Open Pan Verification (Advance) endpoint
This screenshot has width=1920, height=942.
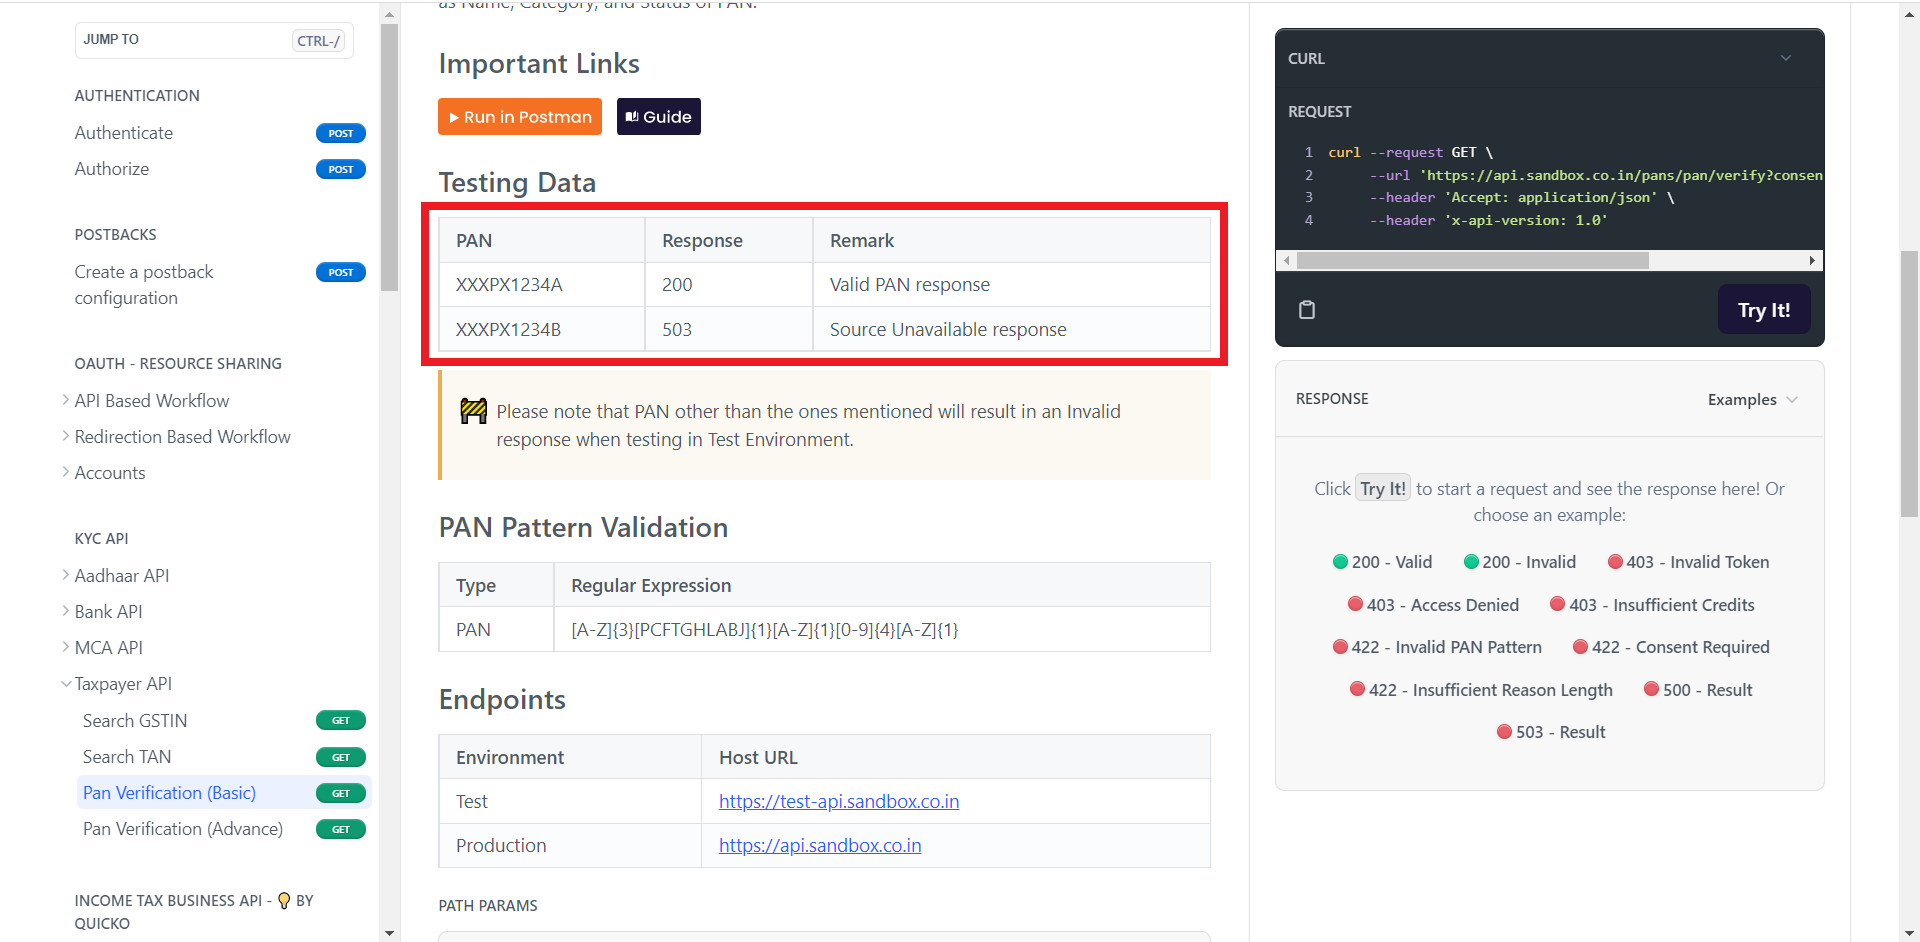pos(183,829)
